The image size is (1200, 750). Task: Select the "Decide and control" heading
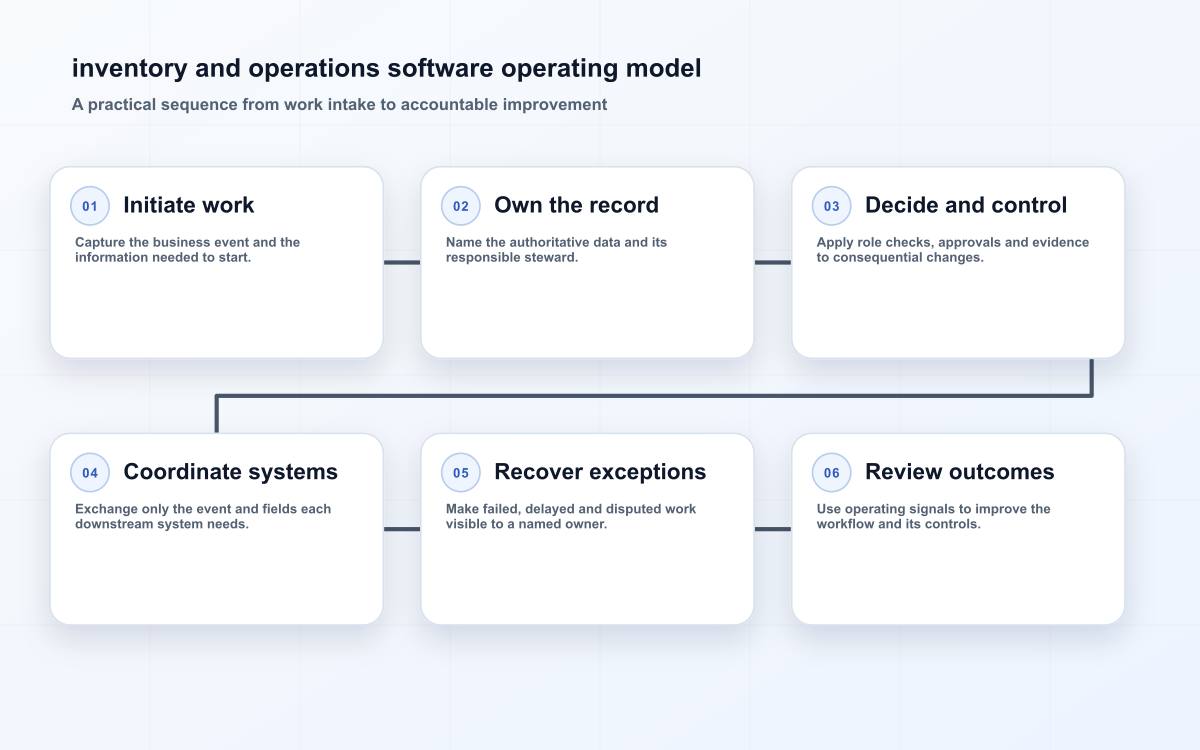(966, 205)
